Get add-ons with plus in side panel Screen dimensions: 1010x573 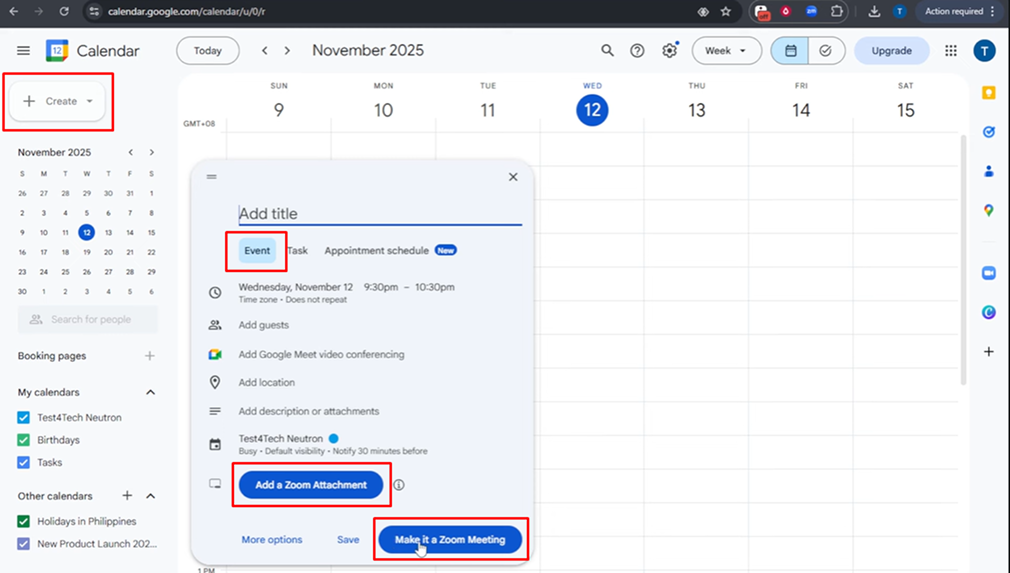pos(989,352)
